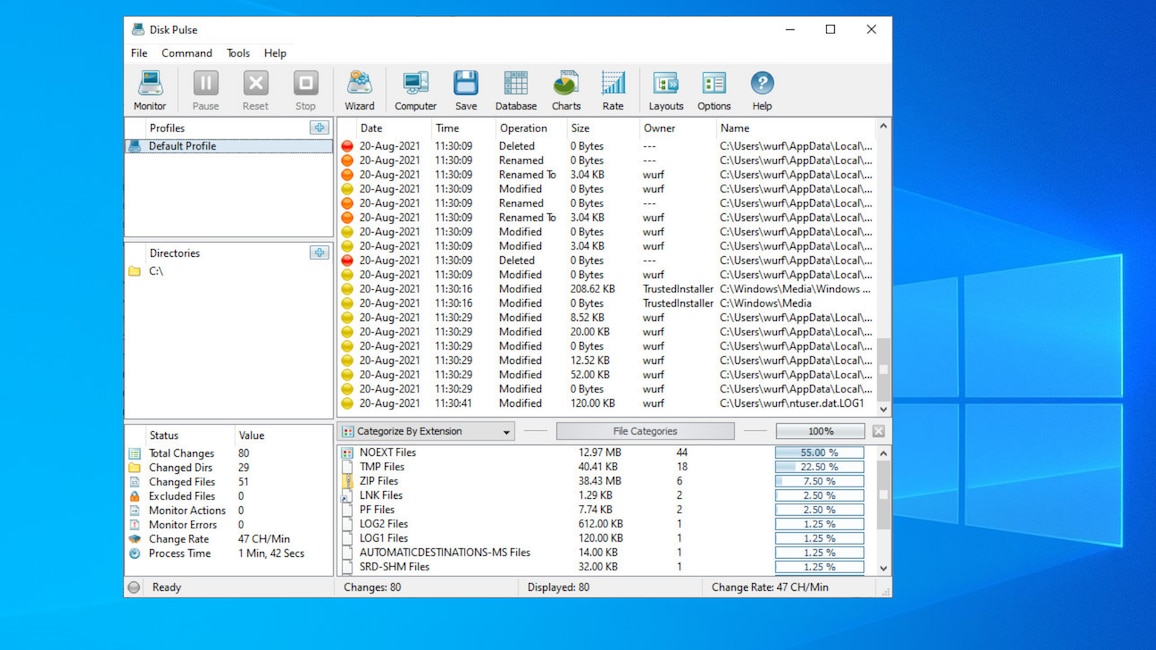Open the Database toolbar icon
The width and height of the screenshot is (1156, 650).
[515, 90]
